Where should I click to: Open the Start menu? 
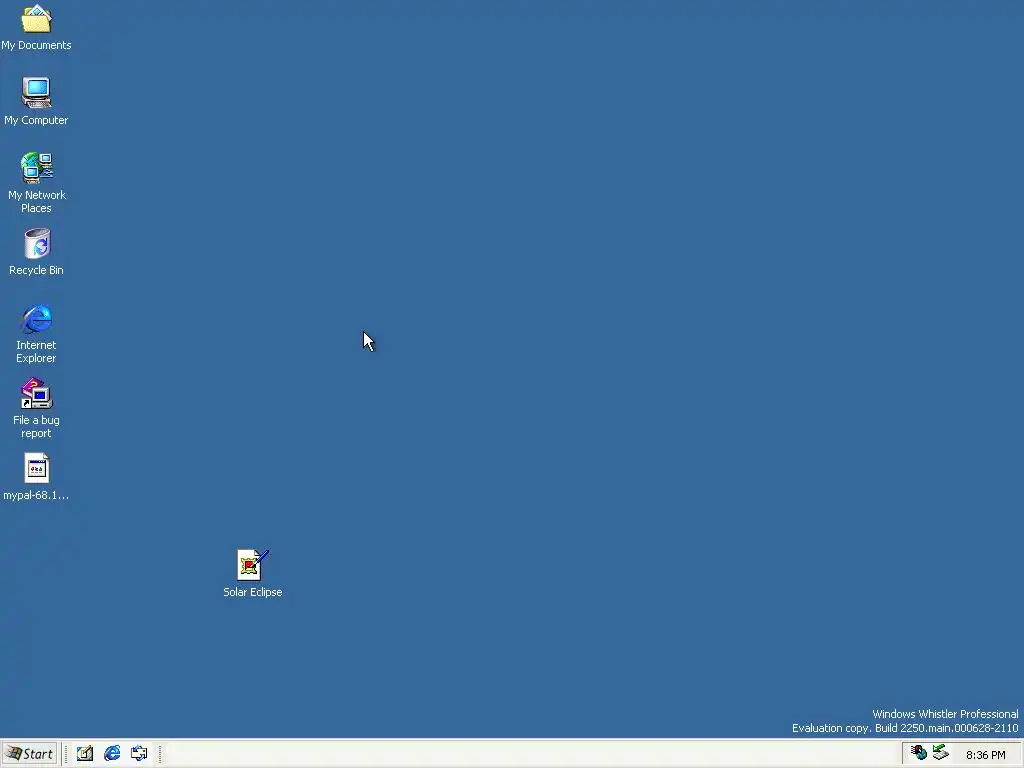(30, 754)
